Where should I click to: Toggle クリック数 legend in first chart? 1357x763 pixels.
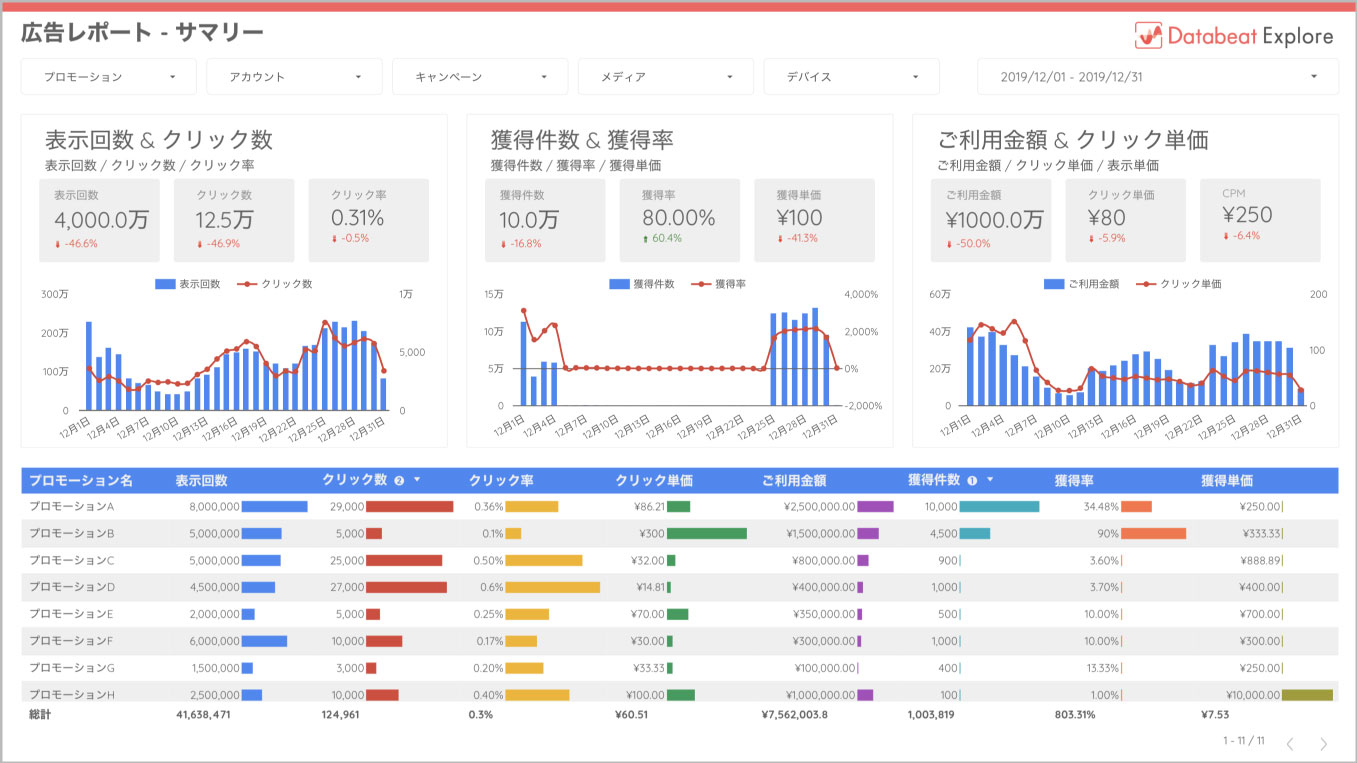pyautogui.click(x=275, y=284)
